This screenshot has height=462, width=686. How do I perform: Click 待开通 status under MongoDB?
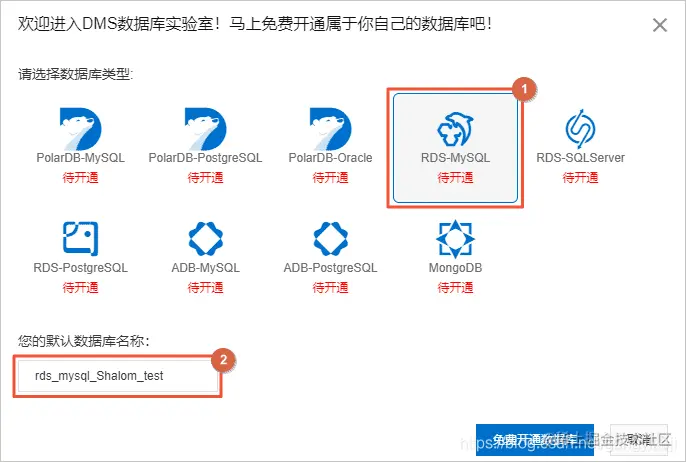point(455,287)
